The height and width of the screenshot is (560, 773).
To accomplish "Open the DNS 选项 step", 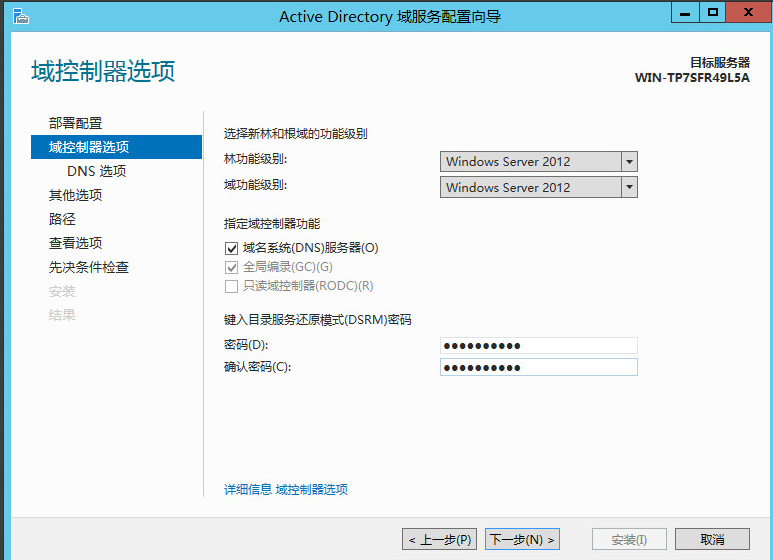I will 97,171.
